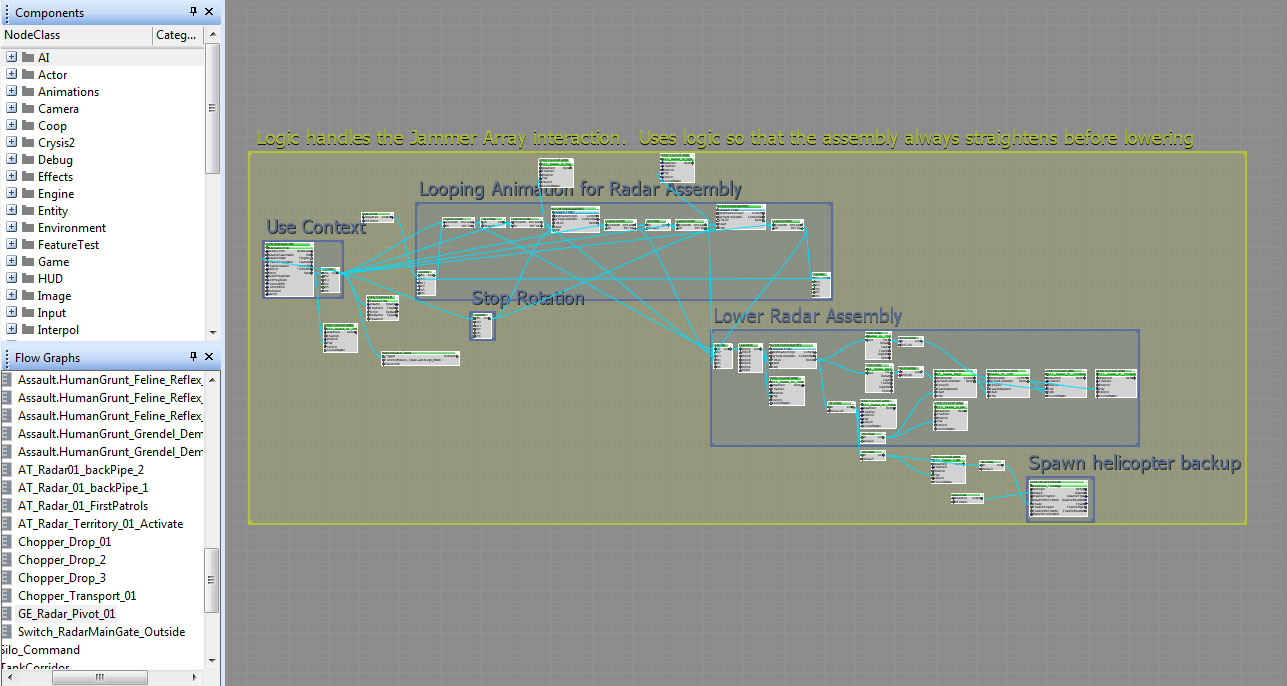1287x686 pixels.
Task: Close the Components panel
Action: [x=209, y=12]
